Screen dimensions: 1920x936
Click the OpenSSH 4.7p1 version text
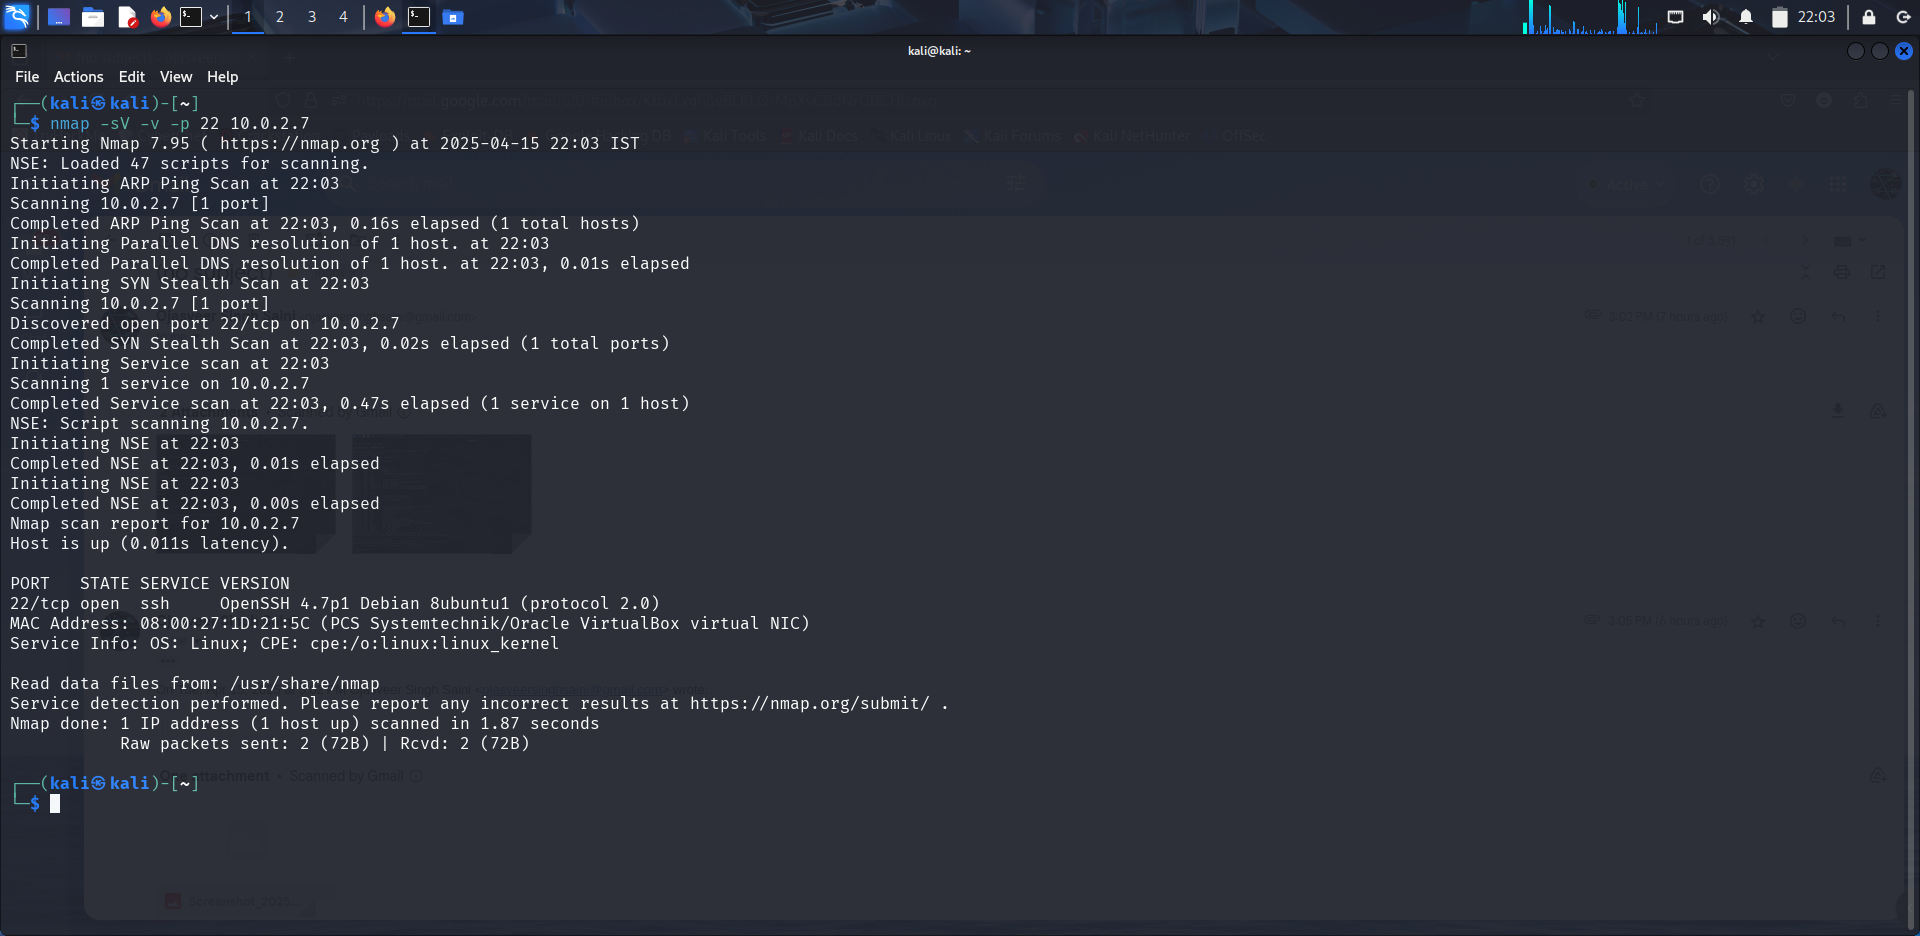tap(440, 604)
